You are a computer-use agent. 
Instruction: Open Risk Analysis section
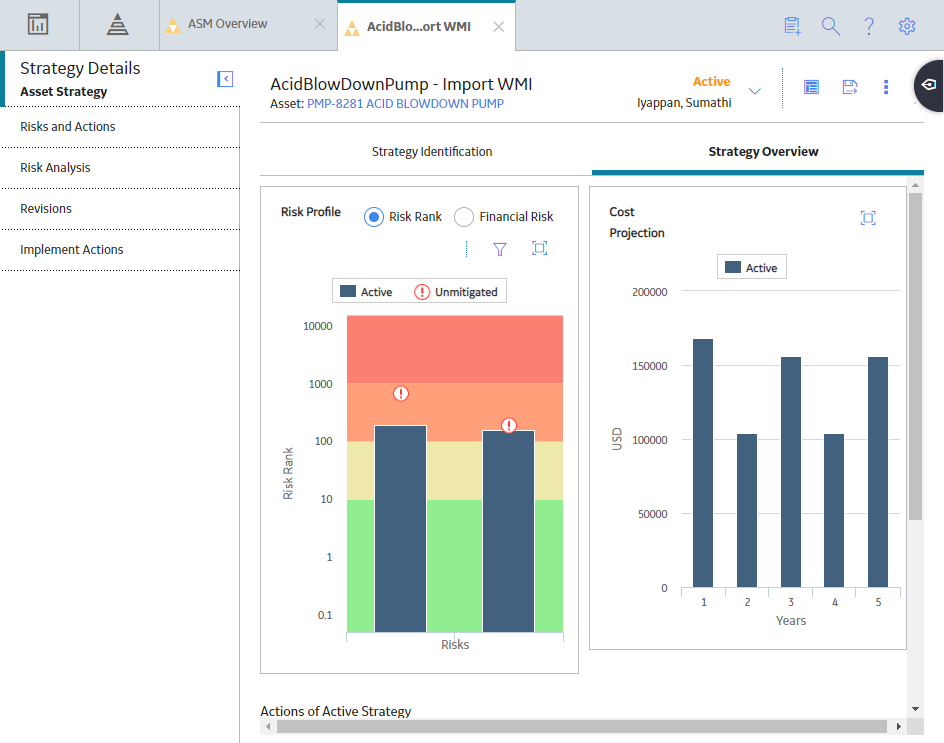[x=120, y=167]
